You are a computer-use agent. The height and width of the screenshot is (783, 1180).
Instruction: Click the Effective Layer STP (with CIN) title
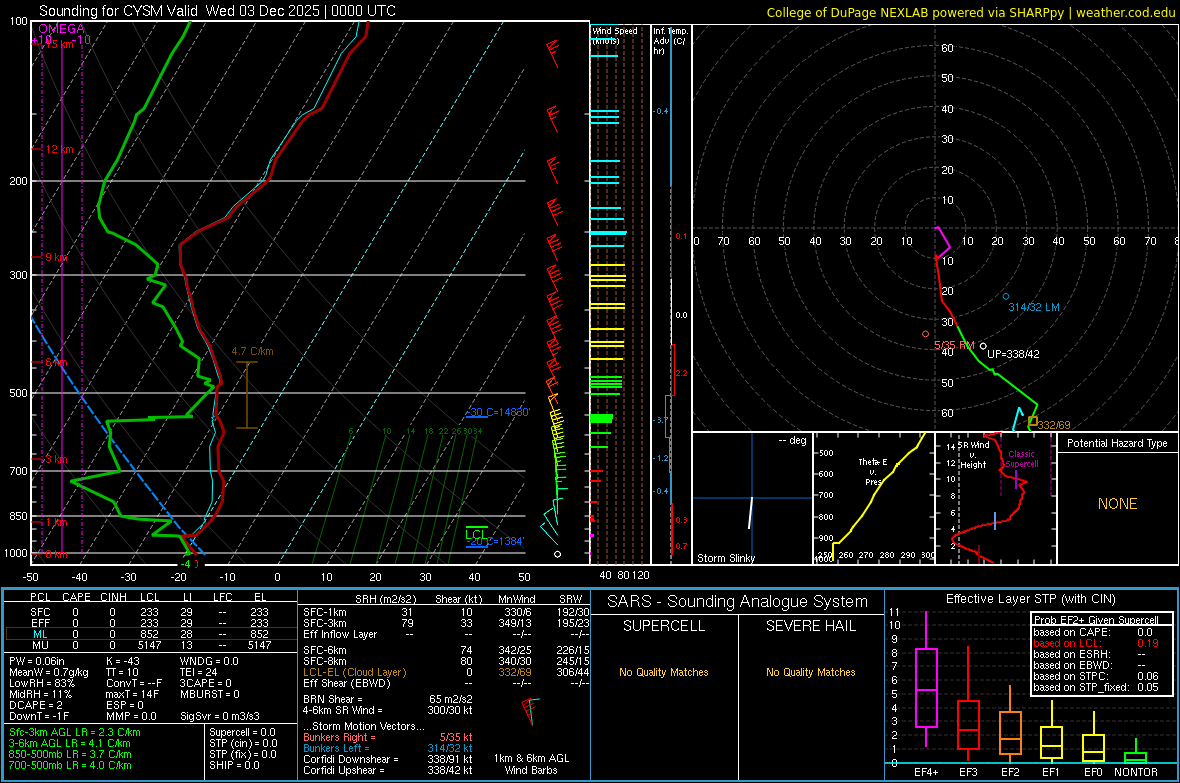click(1030, 599)
